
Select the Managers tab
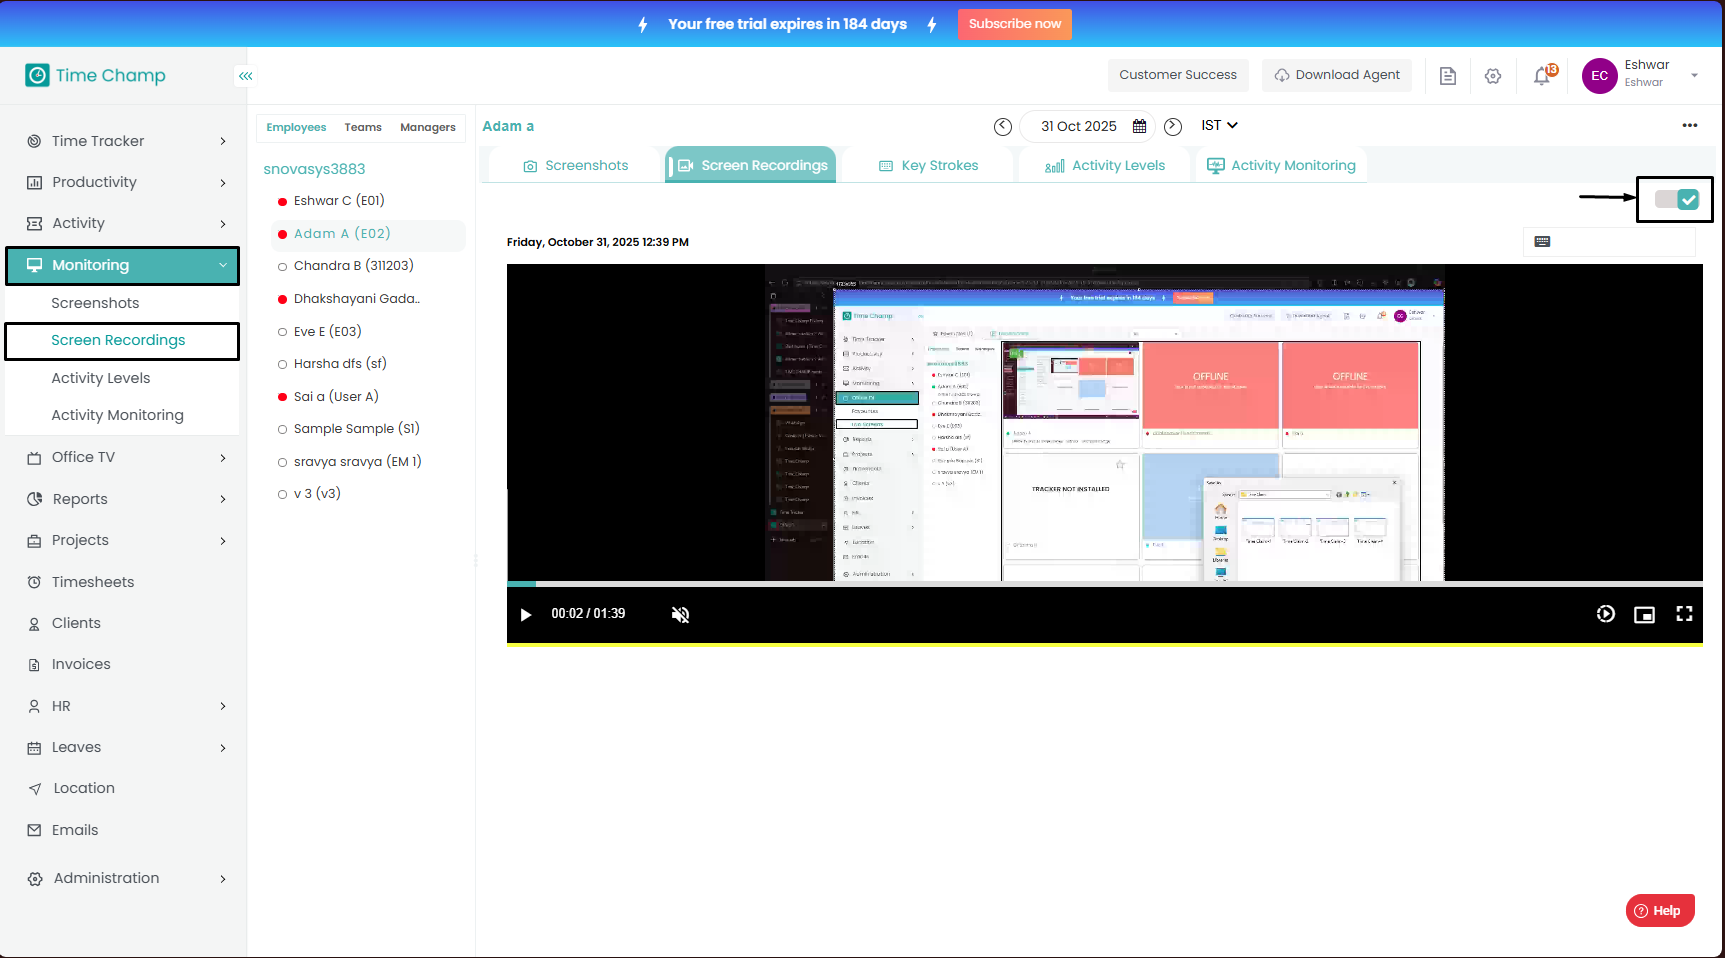427,127
